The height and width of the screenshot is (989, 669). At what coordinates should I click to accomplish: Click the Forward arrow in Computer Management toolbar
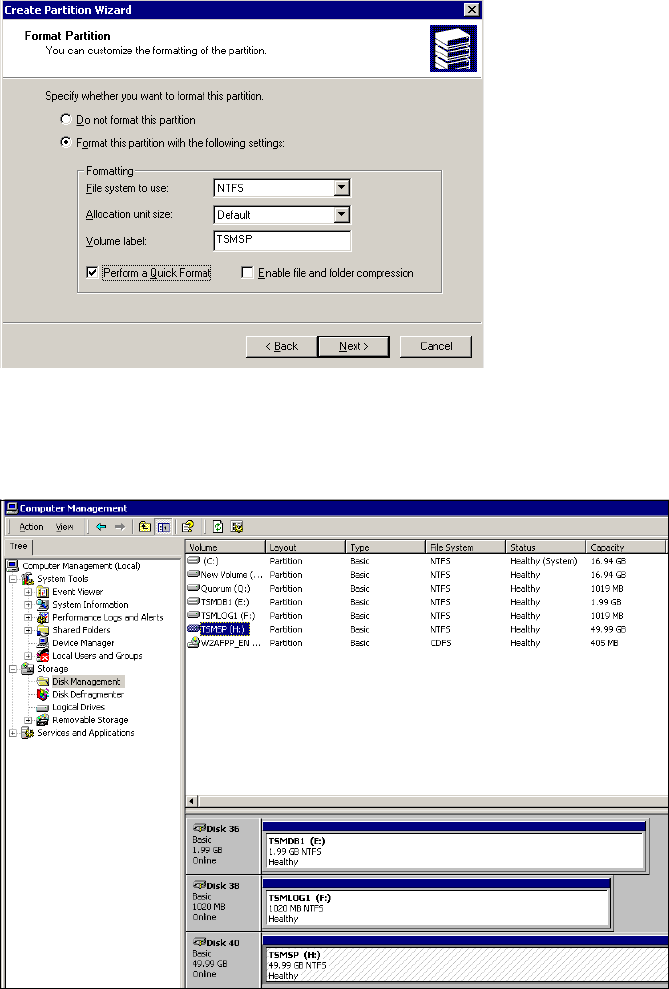[119, 527]
